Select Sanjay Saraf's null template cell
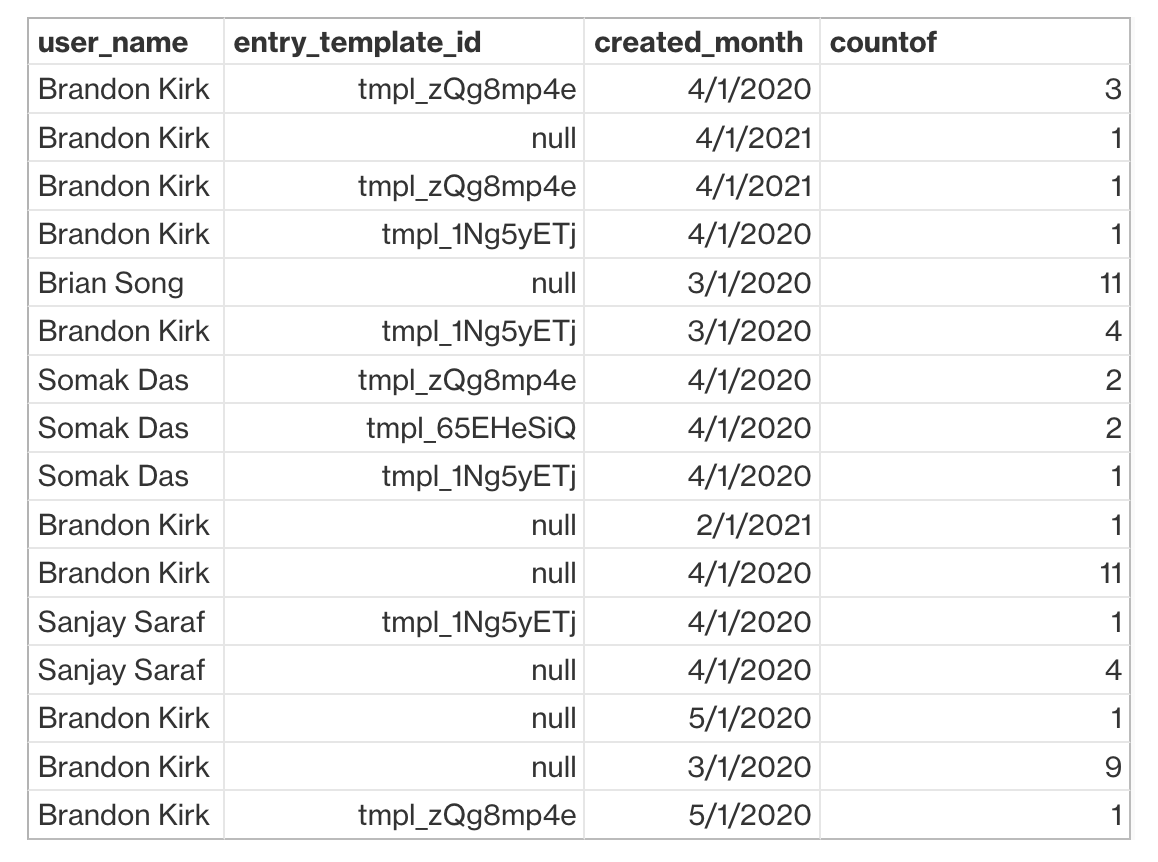The width and height of the screenshot is (1158, 862). (x=404, y=670)
